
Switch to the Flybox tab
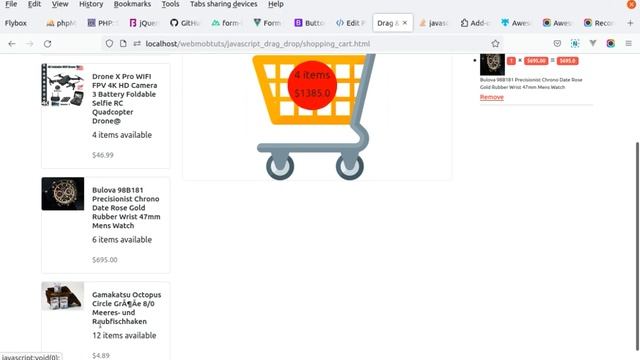tap(16, 23)
